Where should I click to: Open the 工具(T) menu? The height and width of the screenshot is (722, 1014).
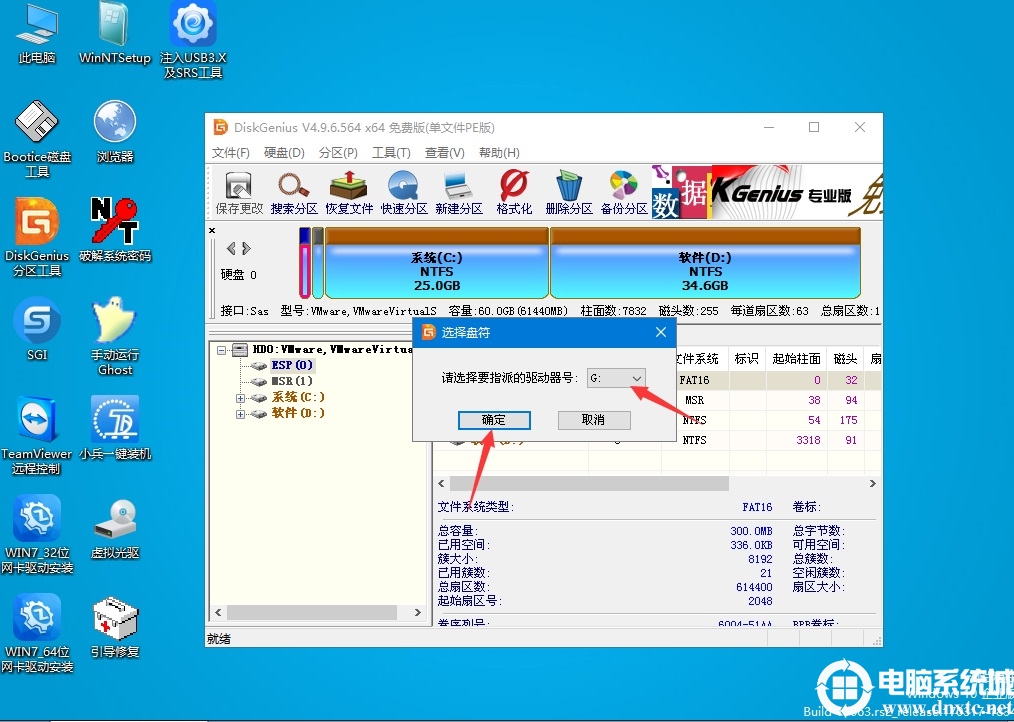pos(391,153)
